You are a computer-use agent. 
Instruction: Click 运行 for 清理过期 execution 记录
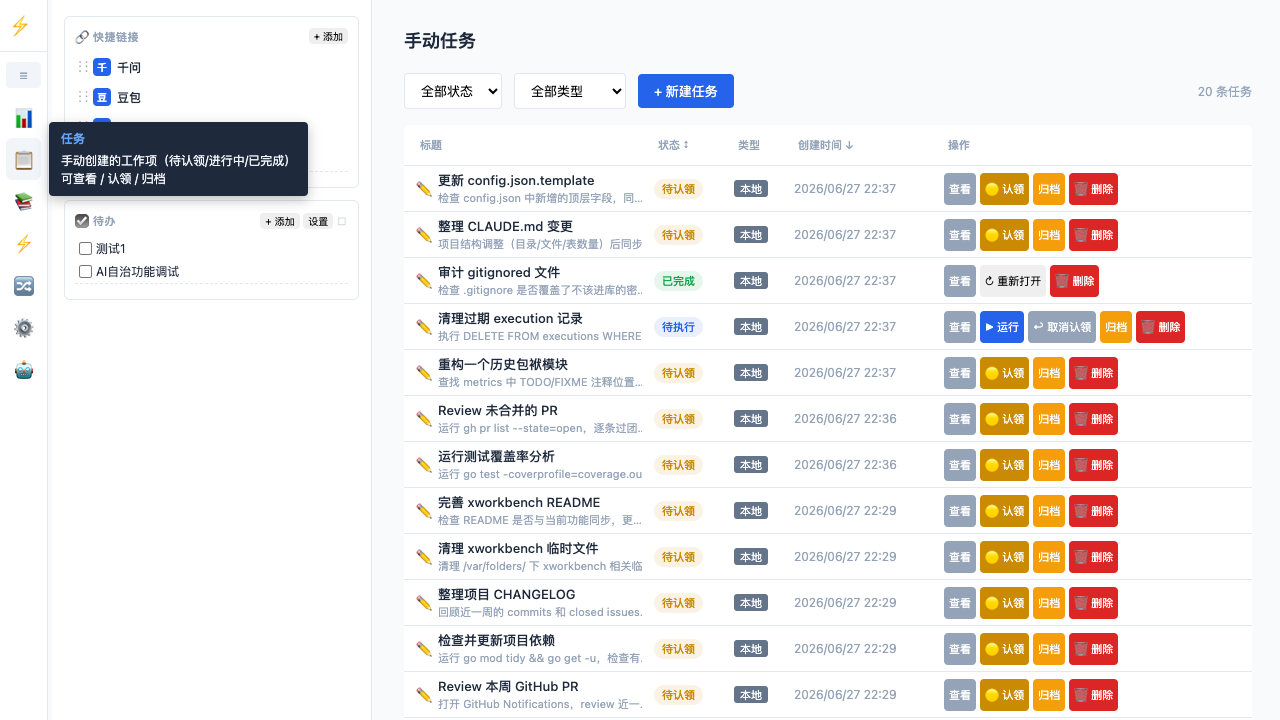click(x=1002, y=327)
